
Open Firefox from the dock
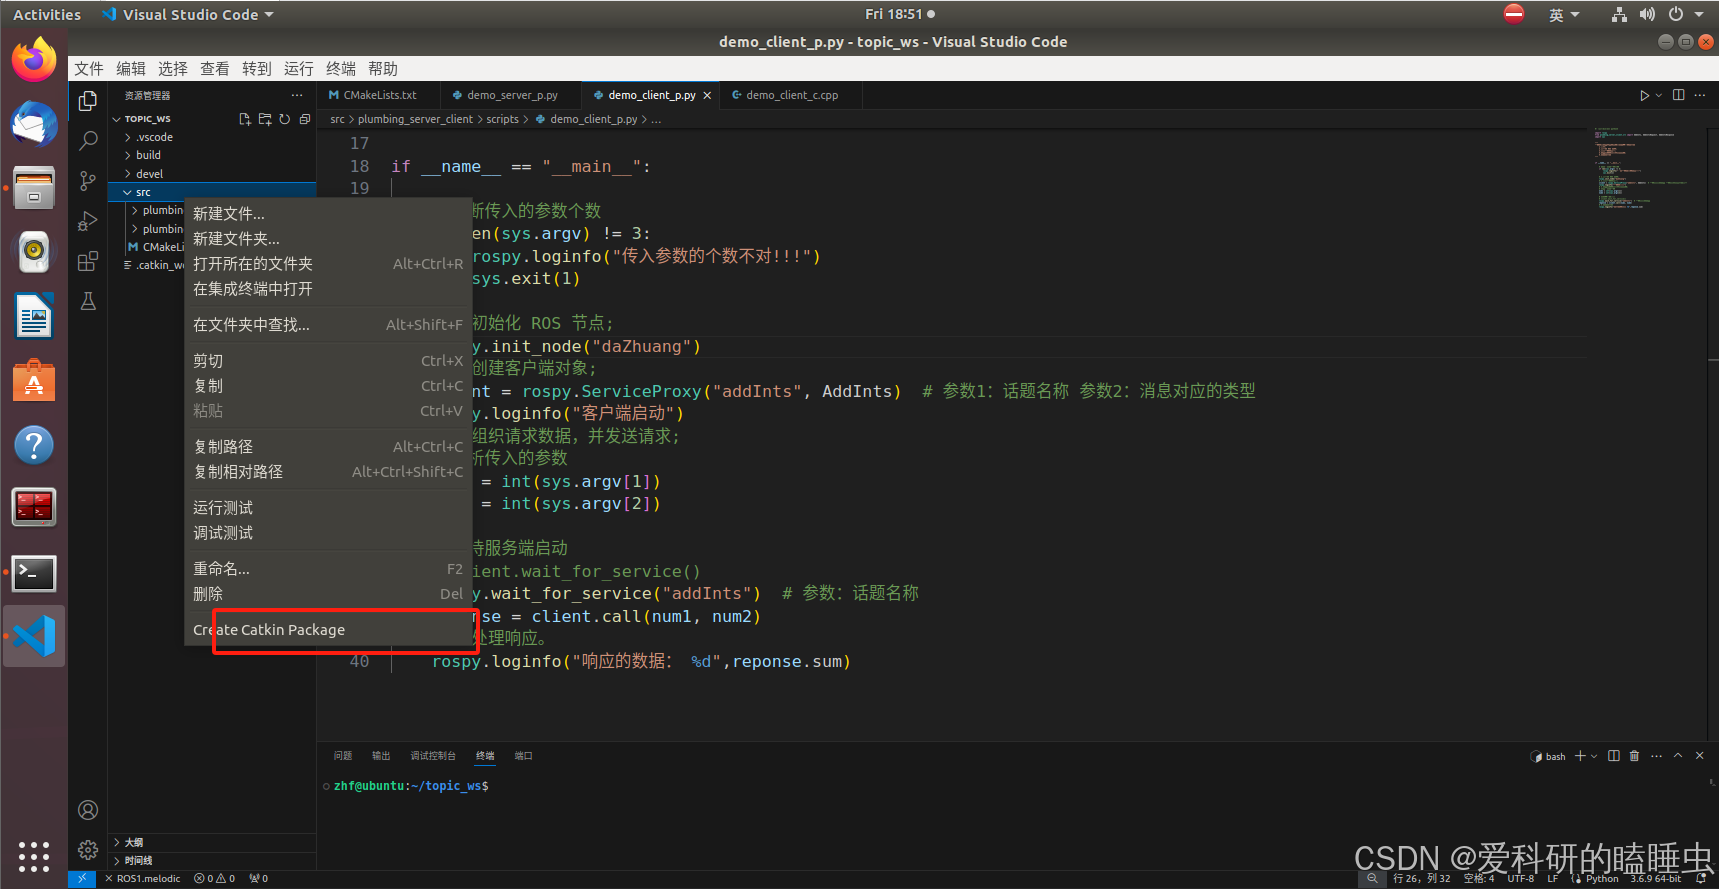click(34, 60)
